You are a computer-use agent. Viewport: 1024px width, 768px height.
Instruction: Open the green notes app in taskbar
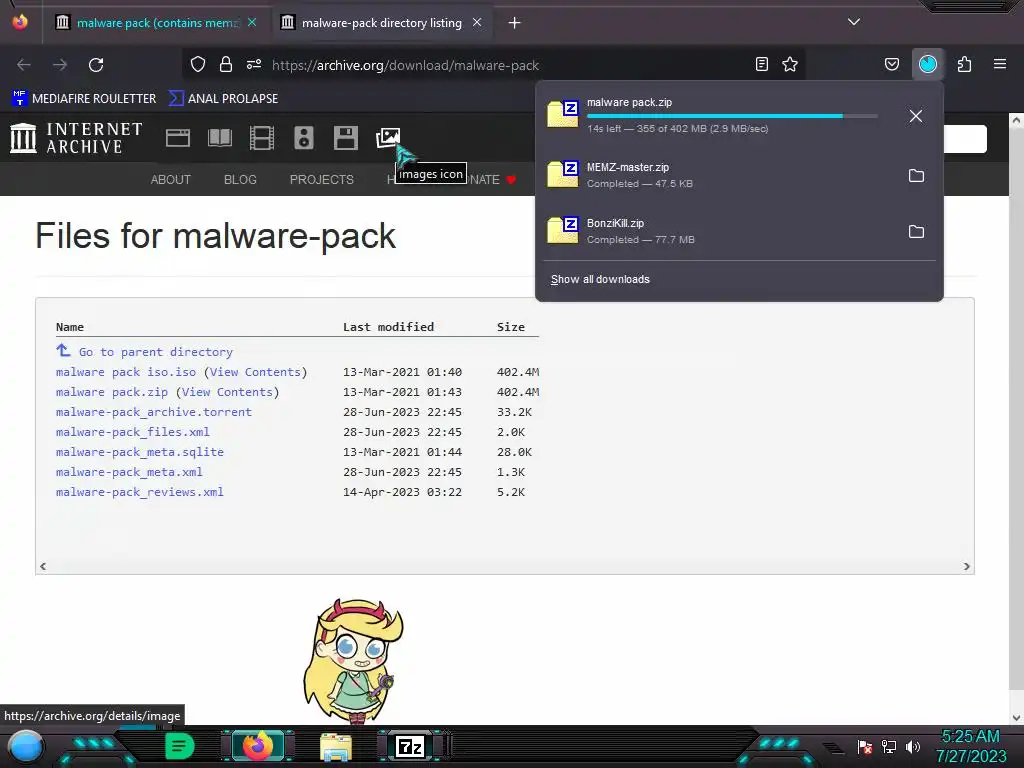tap(180, 746)
